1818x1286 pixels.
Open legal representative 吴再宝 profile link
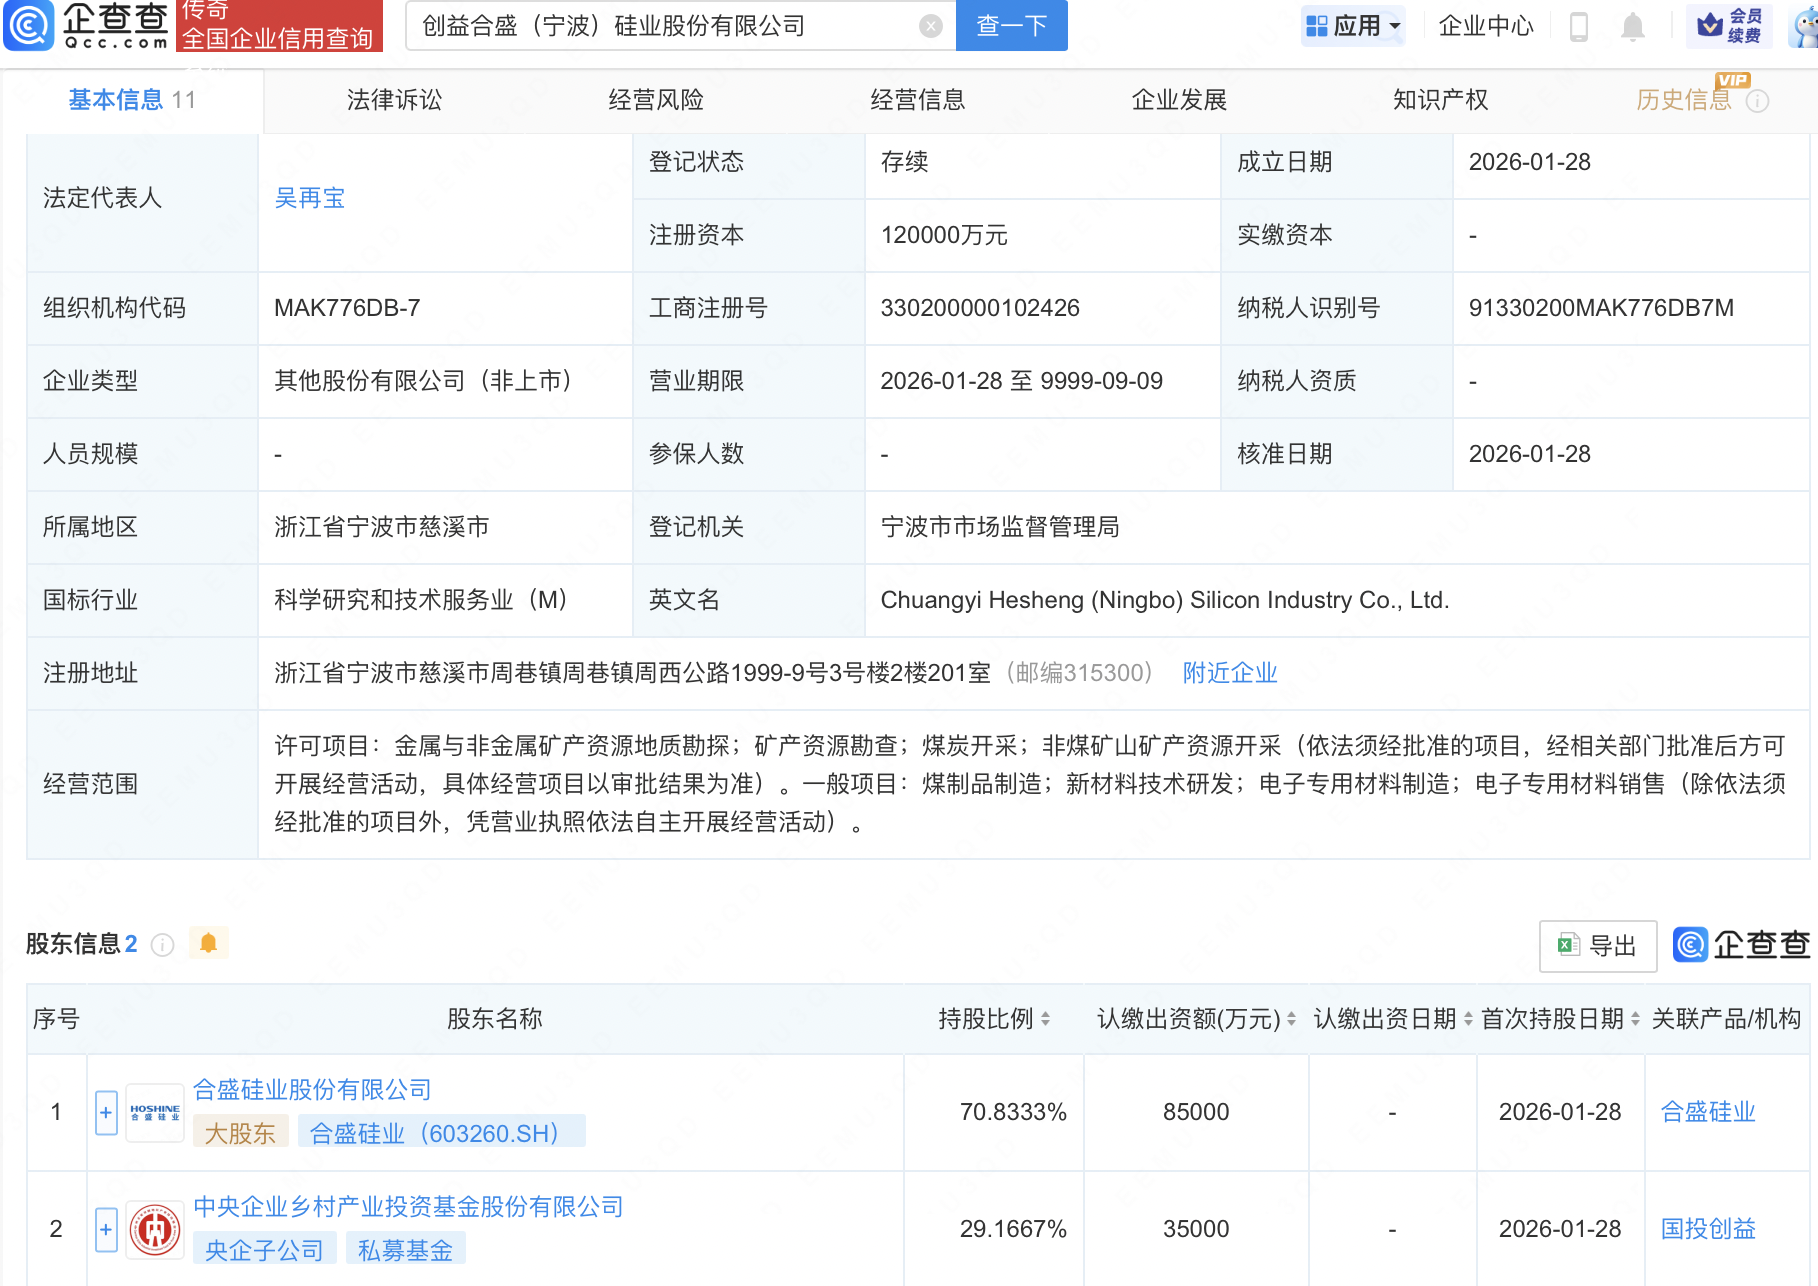point(309,198)
